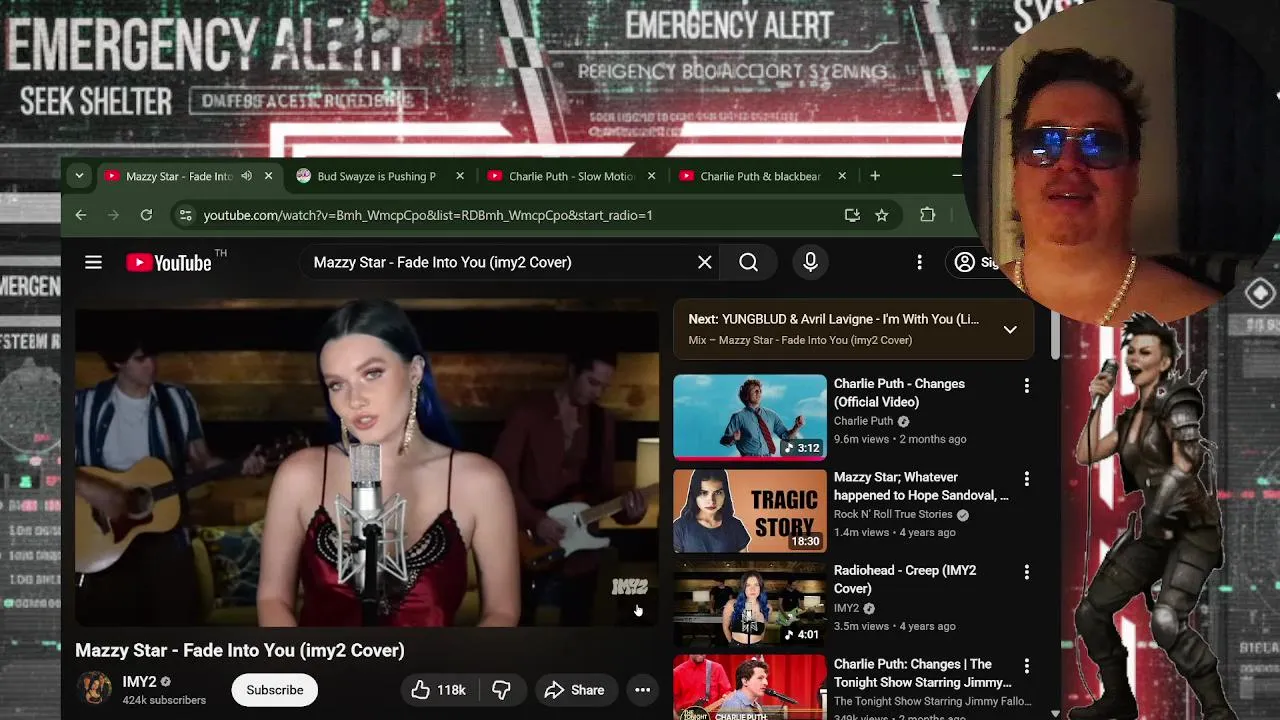Open the browser extensions puzzle icon
The width and height of the screenshot is (1280, 720).
click(927, 215)
